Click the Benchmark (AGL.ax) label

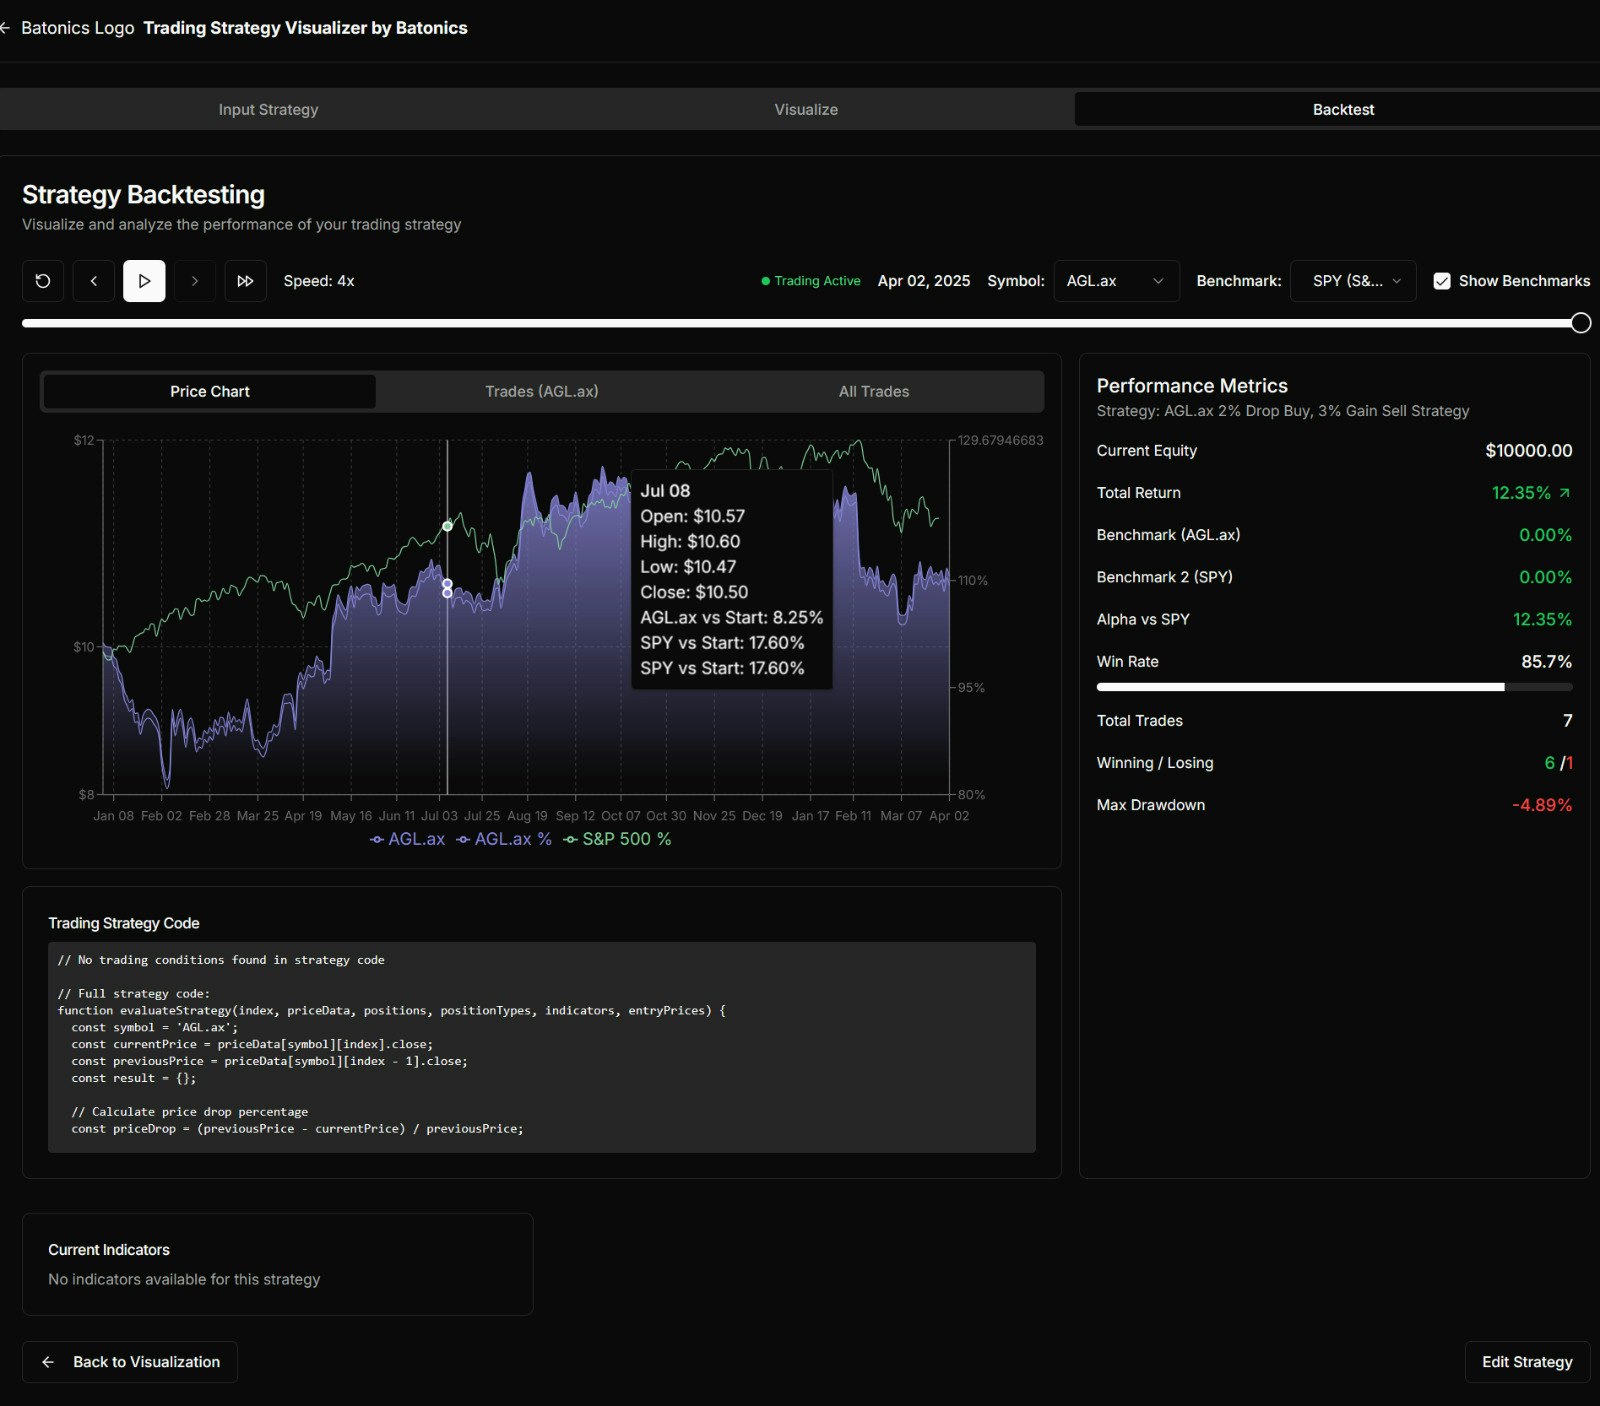1168,535
